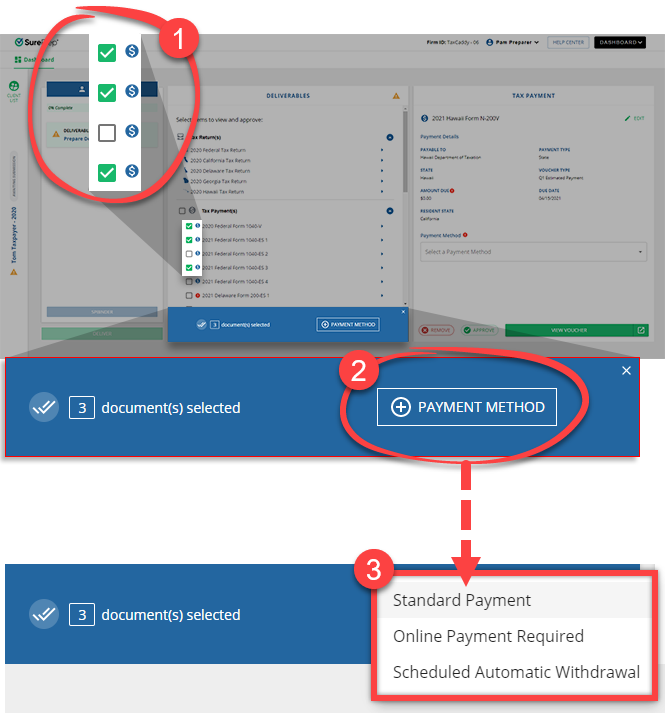Click the Tax Return(s) stack icon
The height and width of the screenshot is (713, 665).
pos(181,137)
